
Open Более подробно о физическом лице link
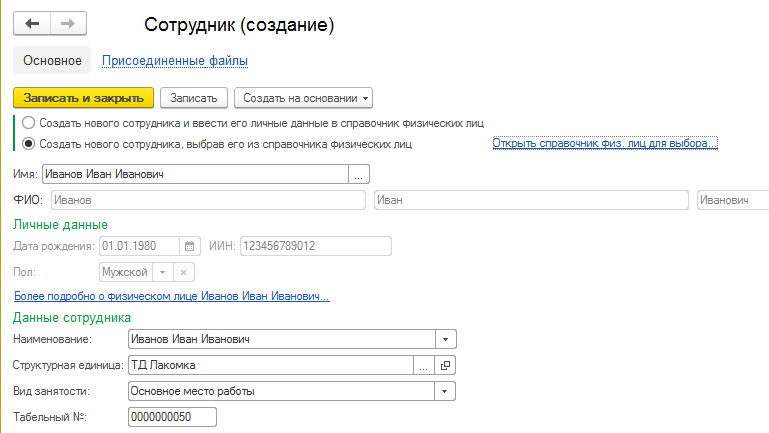click(x=172, y=296)
